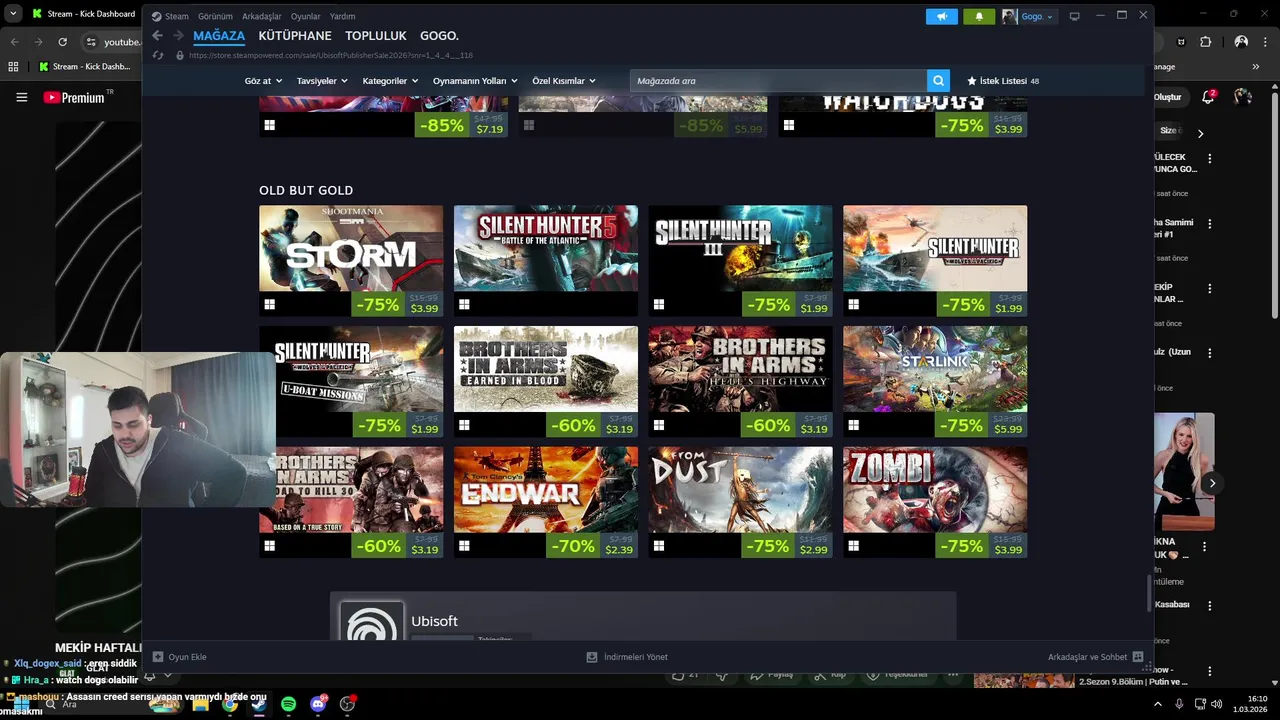
Task: Click YouTube account avatar
Action: 1243,97
